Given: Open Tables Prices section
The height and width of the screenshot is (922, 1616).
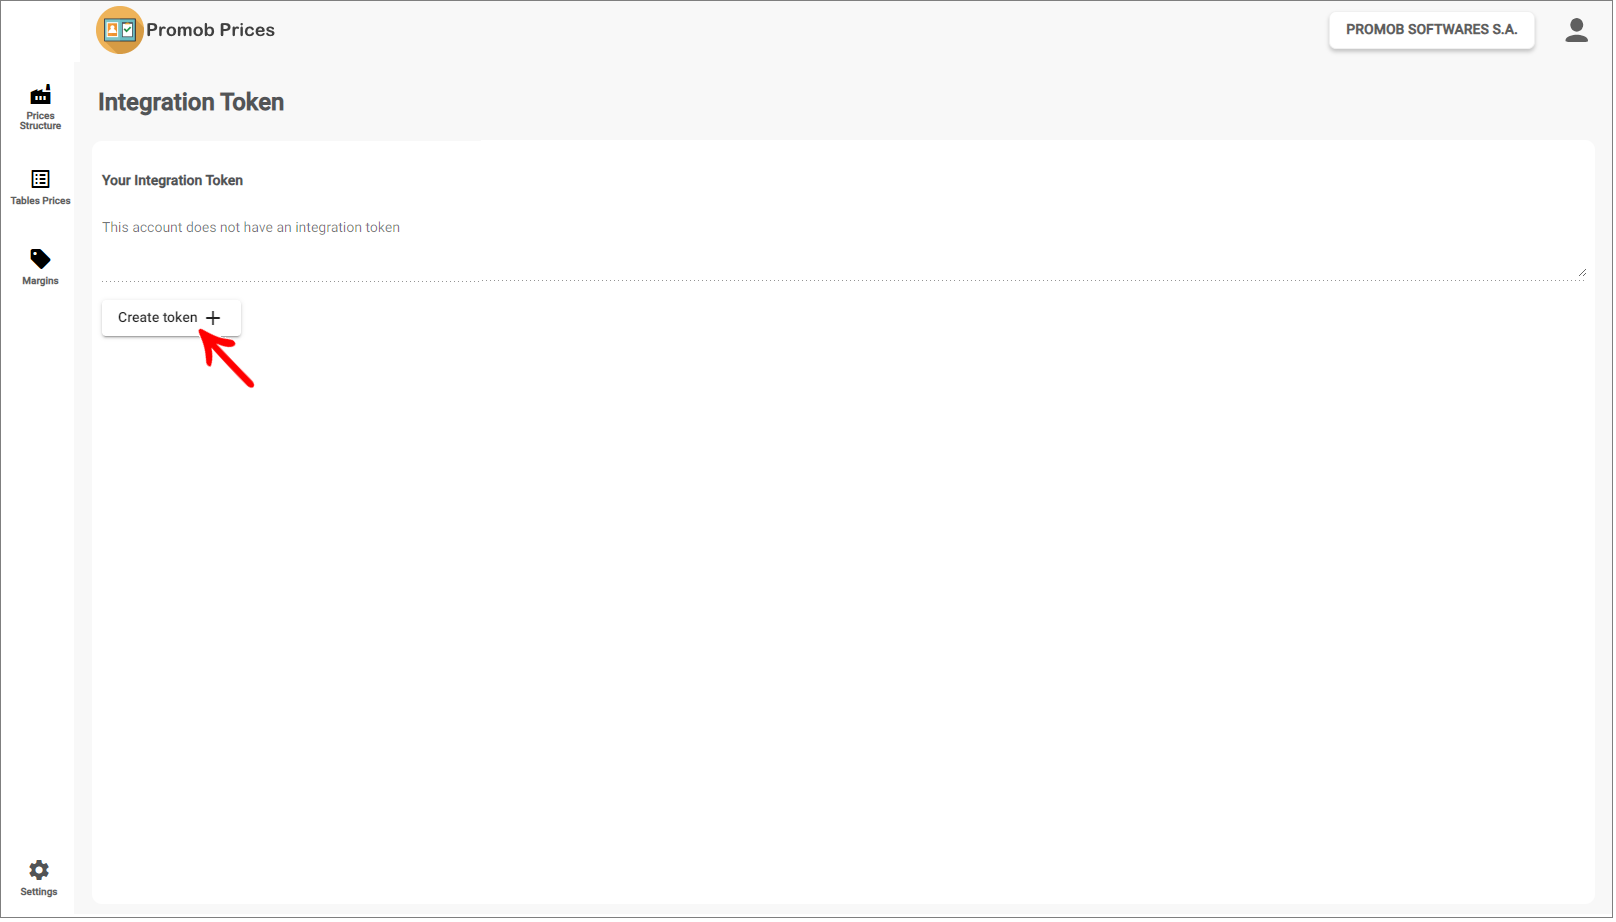Looking at the screenshot, I should 40,187.
